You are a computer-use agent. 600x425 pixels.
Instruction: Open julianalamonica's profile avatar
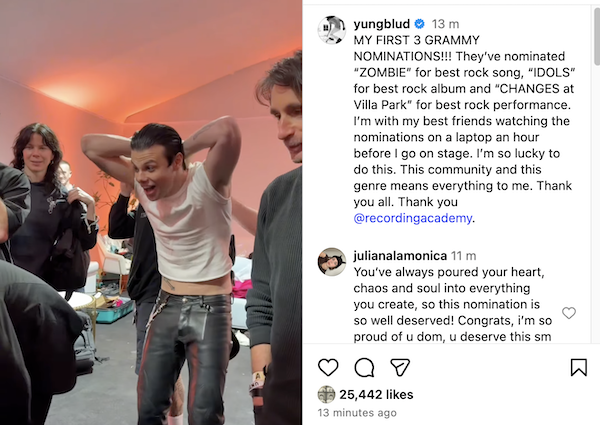tap(332, 262)
